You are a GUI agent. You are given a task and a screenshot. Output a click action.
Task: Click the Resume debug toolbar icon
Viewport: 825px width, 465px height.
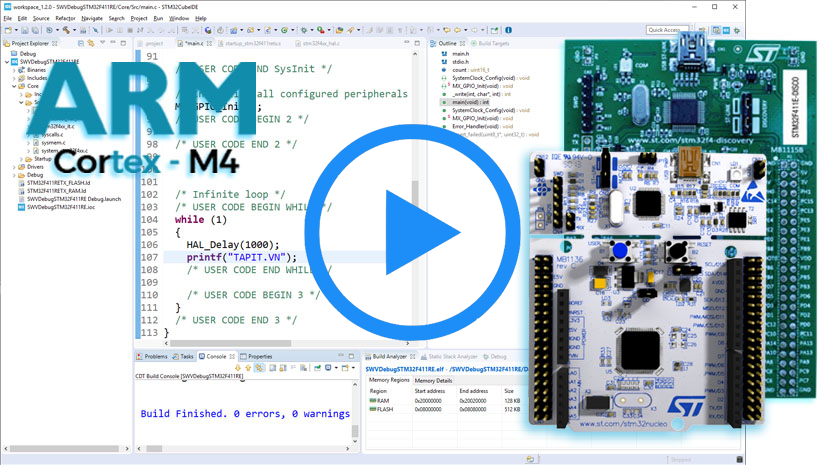click(109, 30)
